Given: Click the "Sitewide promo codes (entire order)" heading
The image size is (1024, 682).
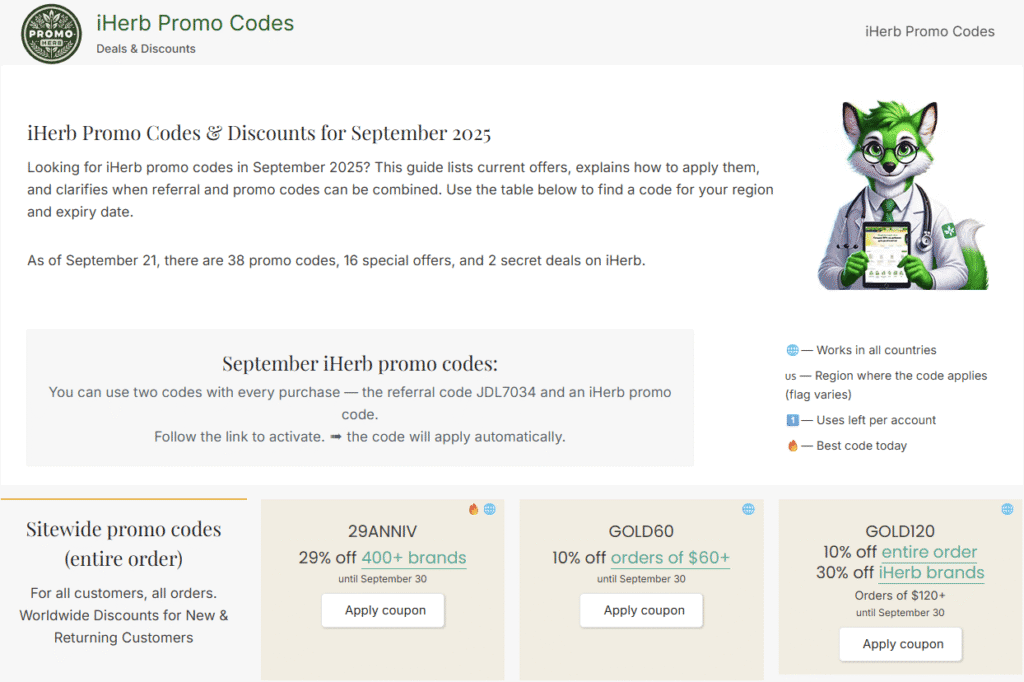Looking at the screenshot, I should (x=124, y=543).
